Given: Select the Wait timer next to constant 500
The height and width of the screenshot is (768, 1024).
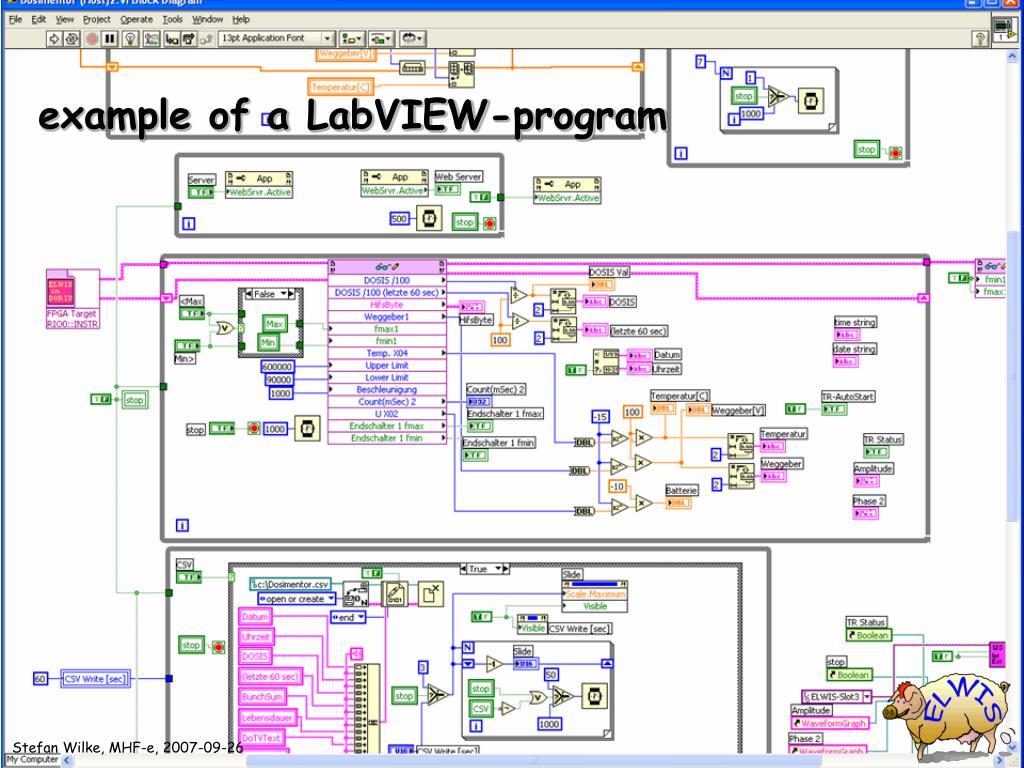Looking at the screenshot, I should pos(428,219).
